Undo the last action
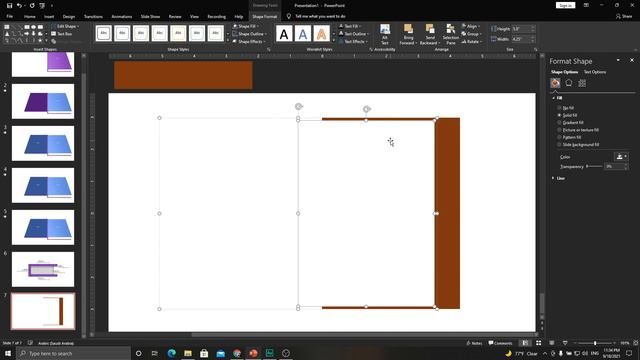 (19, 6)
